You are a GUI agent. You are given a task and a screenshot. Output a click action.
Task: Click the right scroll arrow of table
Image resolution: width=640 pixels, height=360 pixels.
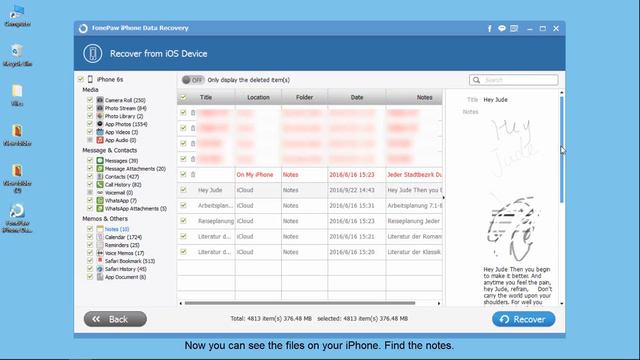tap(439, 303)
